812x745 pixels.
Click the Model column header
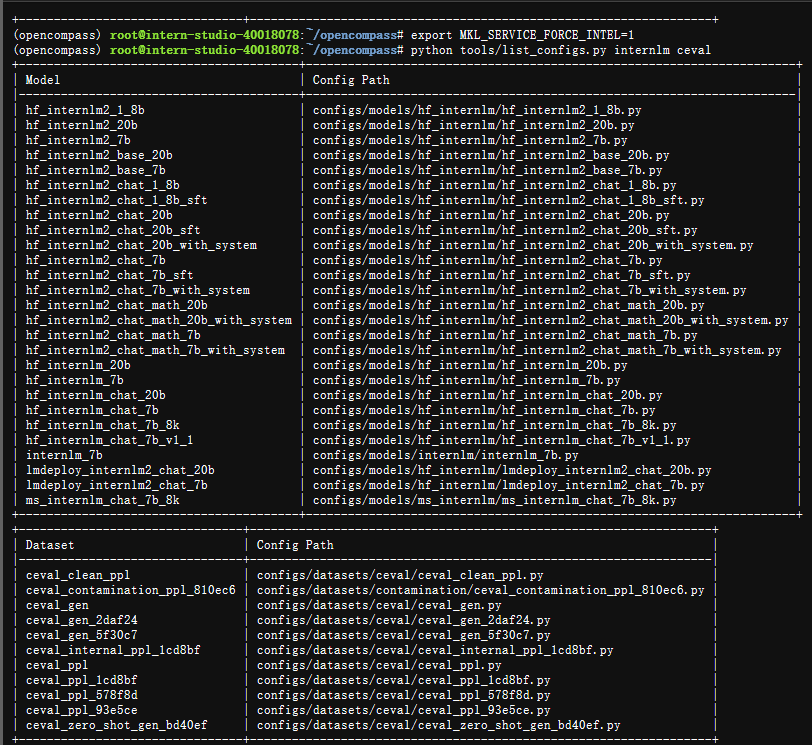(x=44, y=79)
